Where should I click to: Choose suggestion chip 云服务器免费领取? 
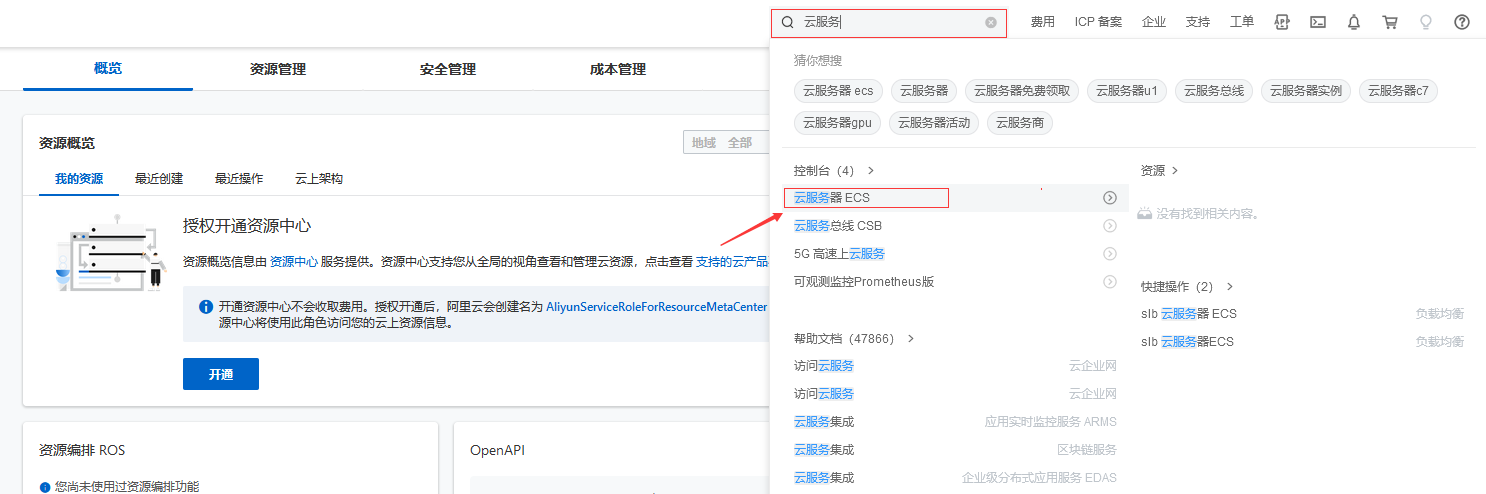click(1022, 91)
